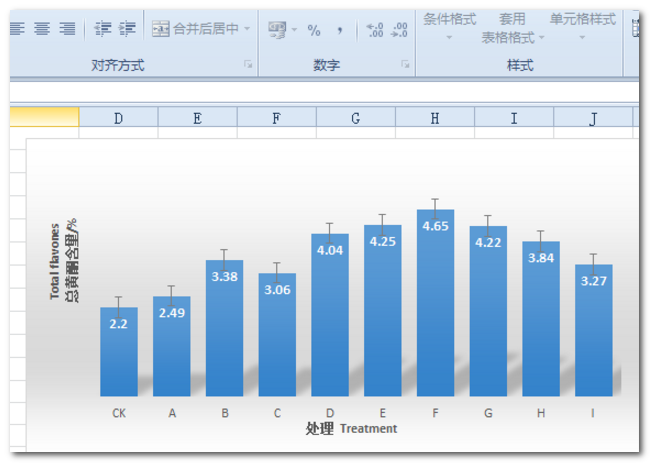Click the formula bar input area

click(324, 92)
